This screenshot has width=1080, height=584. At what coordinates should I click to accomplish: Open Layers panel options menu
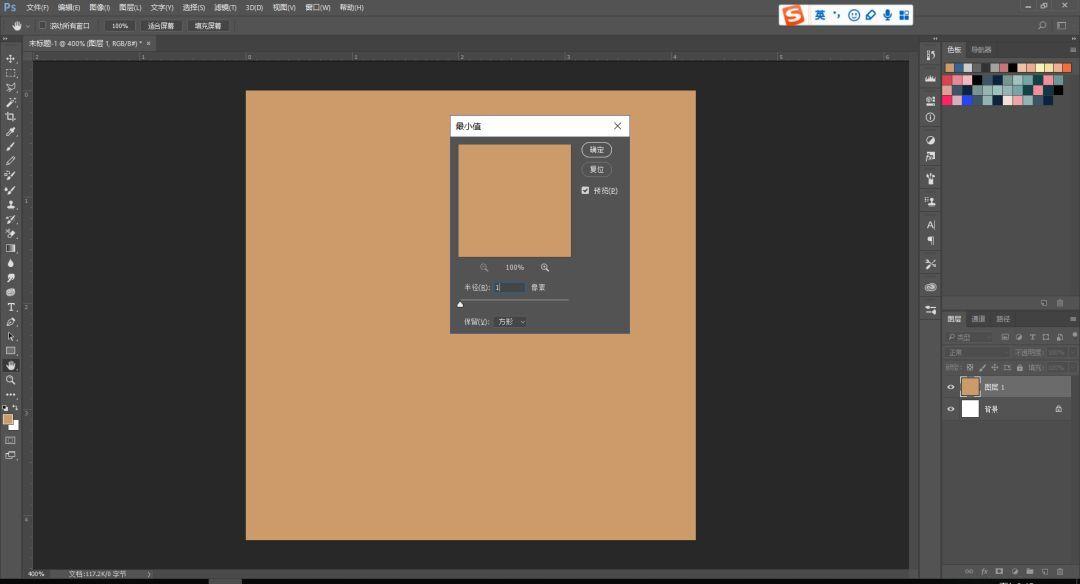(x=1072, y=319)
